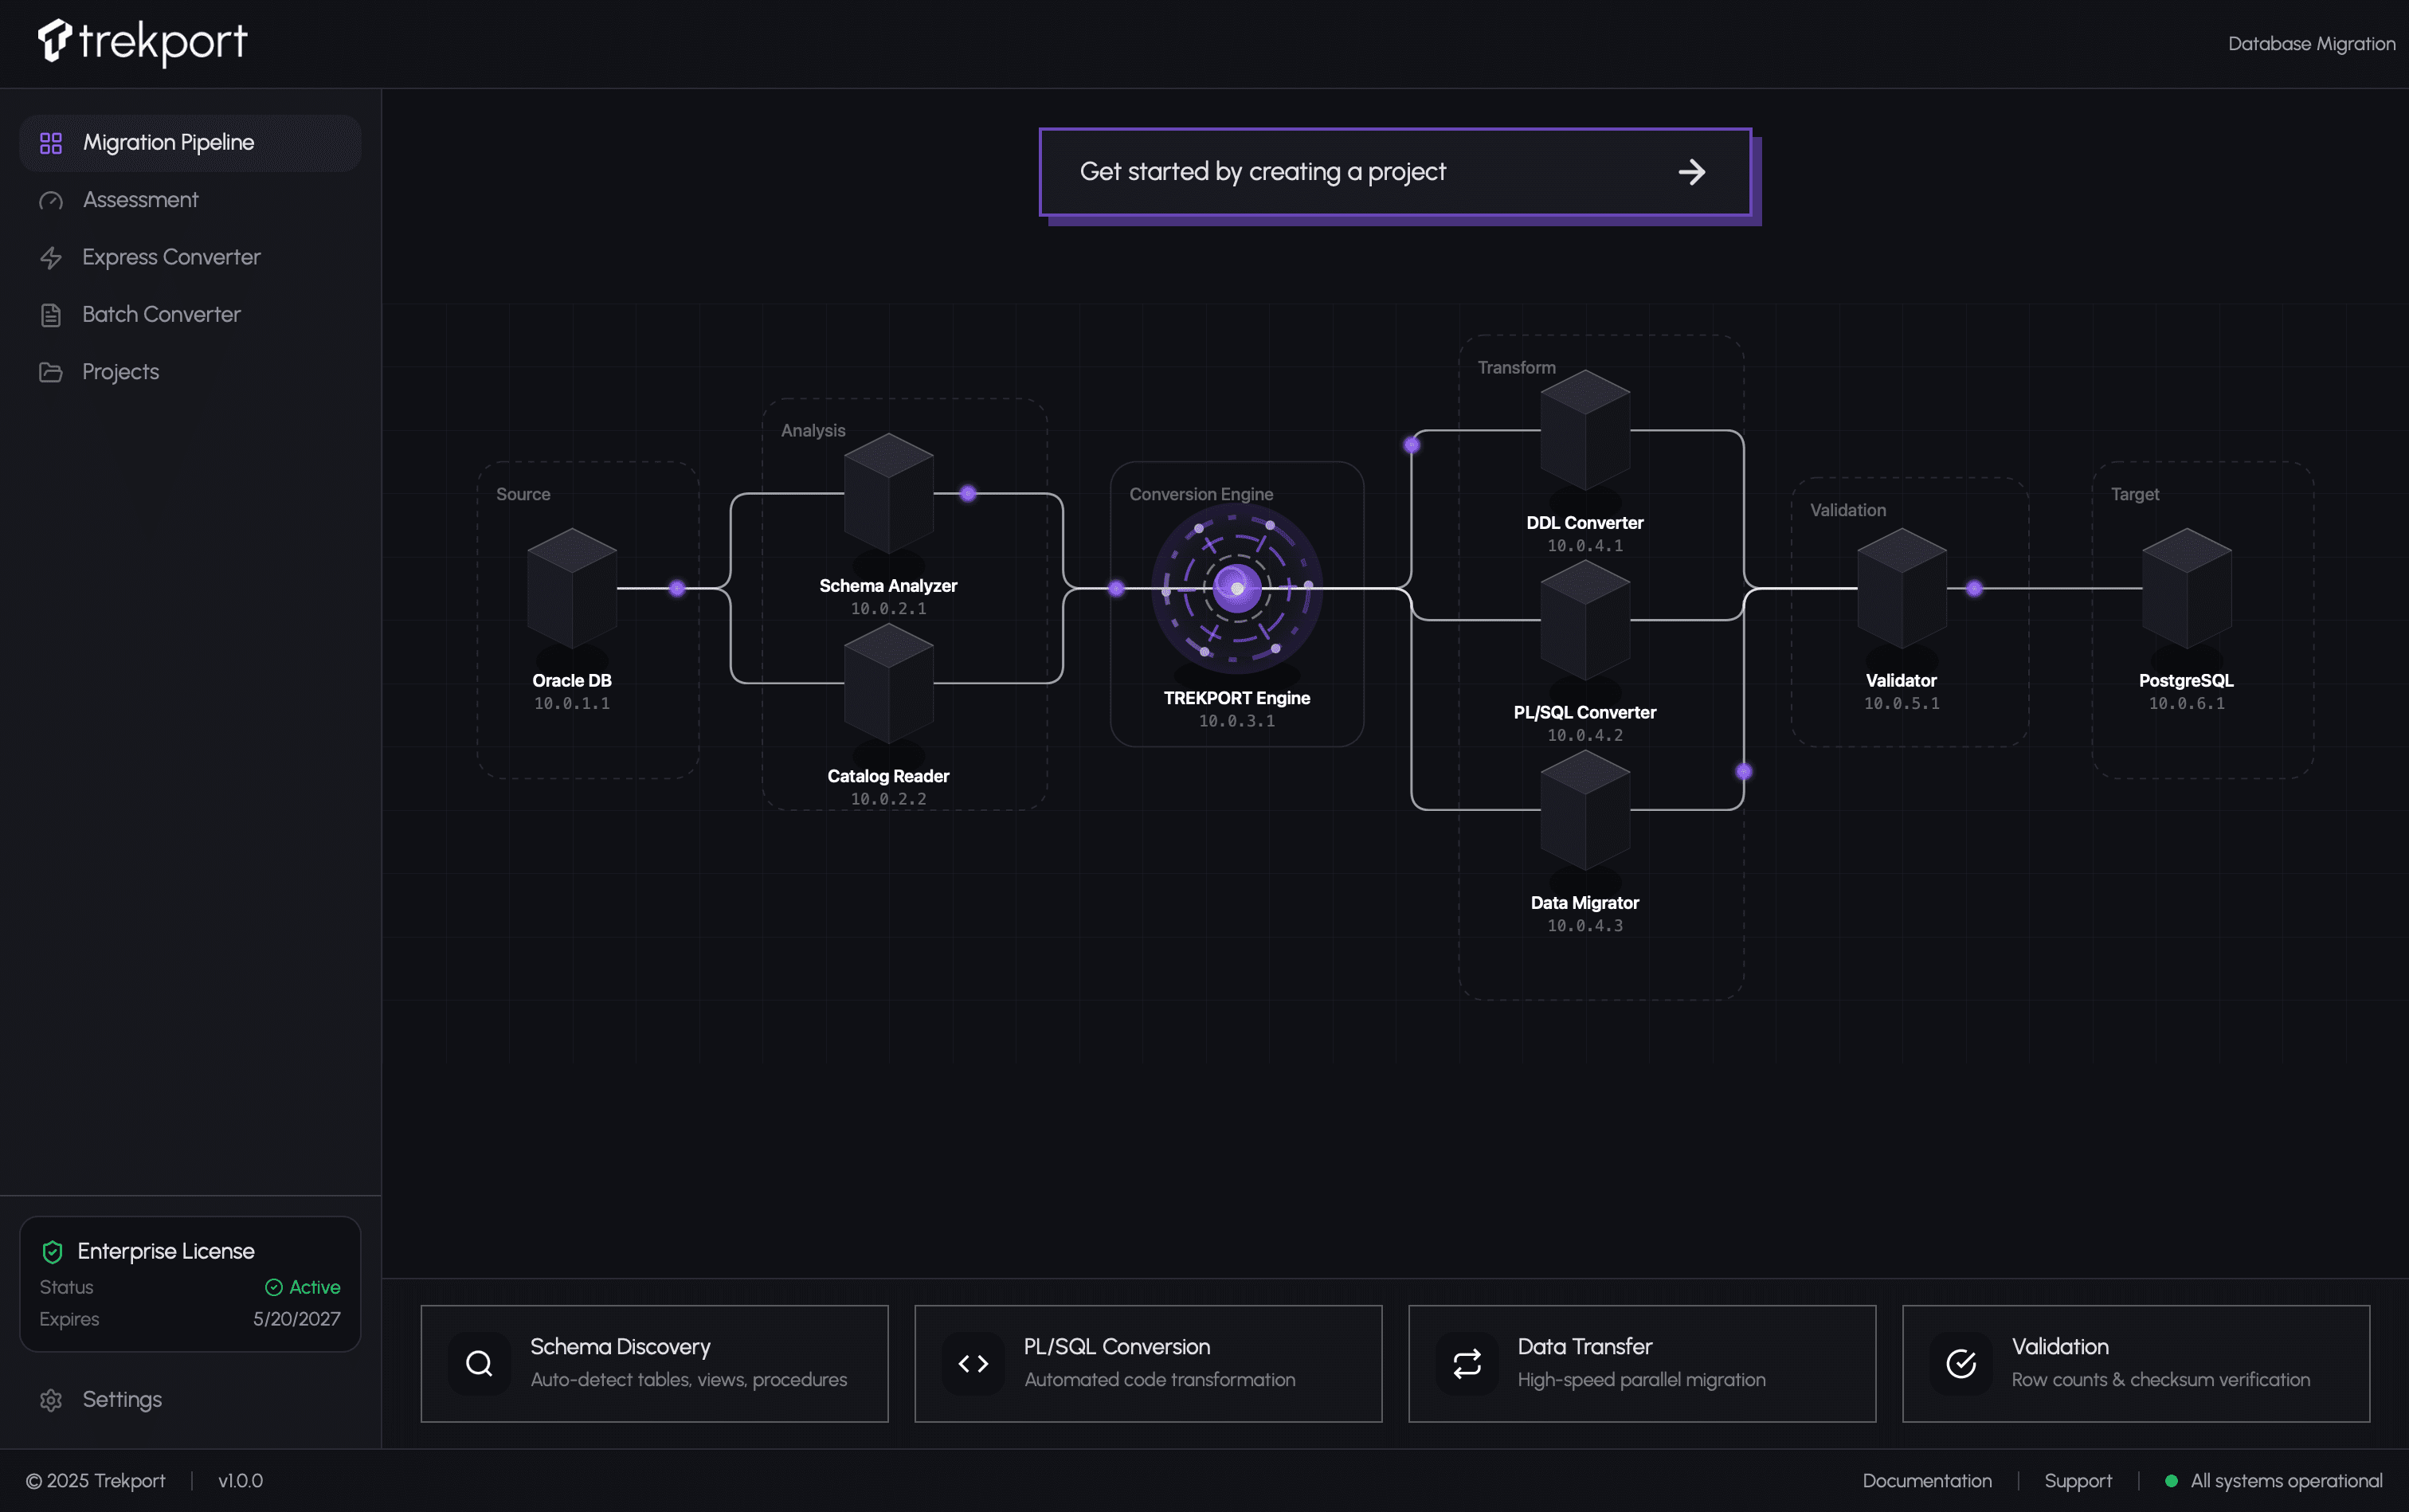Screen dimensions: 2409x1512
Task: Click the Validation checkmark icon
Action: click(1961, 1363)
